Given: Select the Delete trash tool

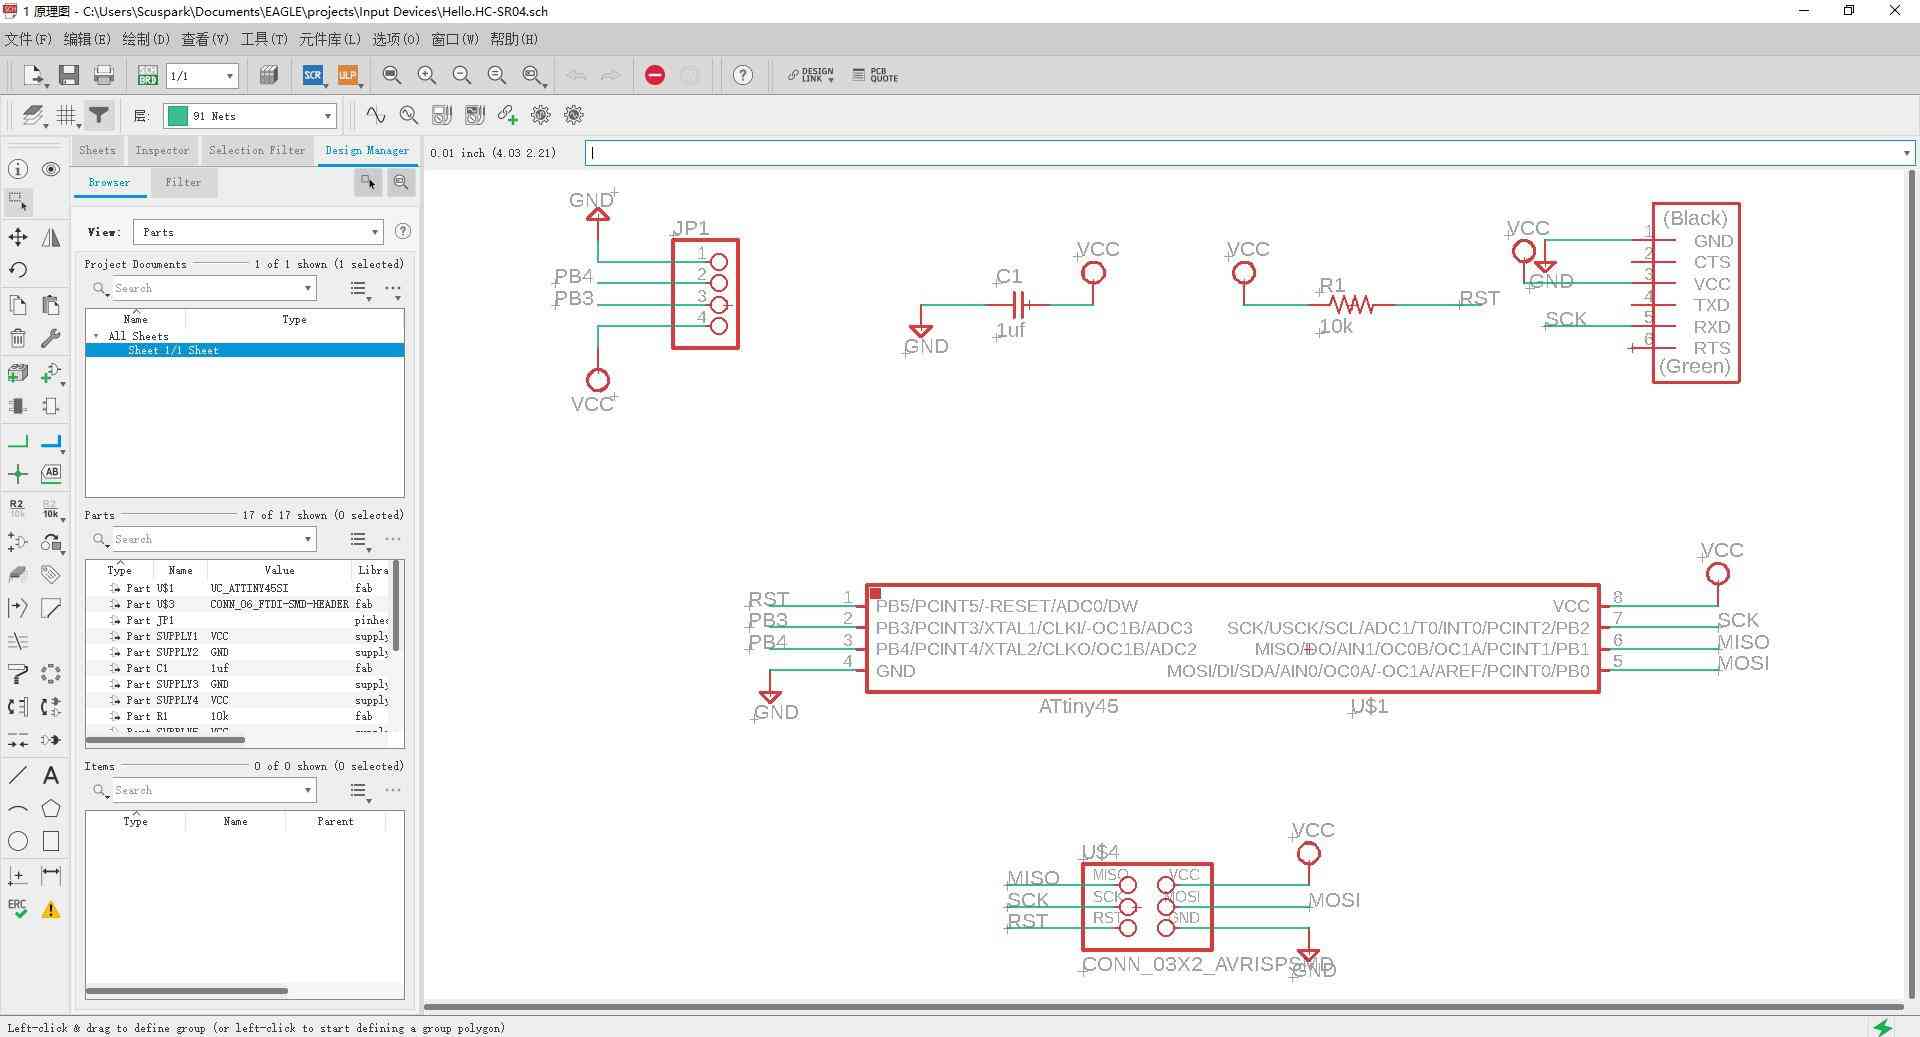Looking at the screenshot, I should point(18,338).
